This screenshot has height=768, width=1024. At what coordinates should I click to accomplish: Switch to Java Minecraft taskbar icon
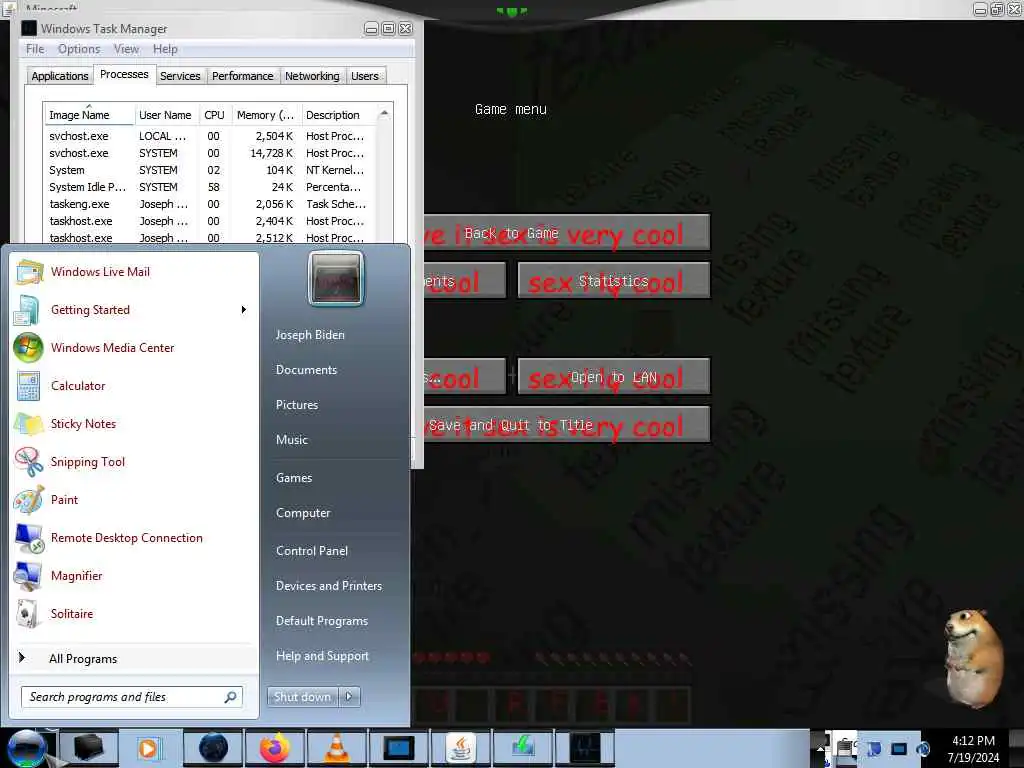click(x=460, y=748)
